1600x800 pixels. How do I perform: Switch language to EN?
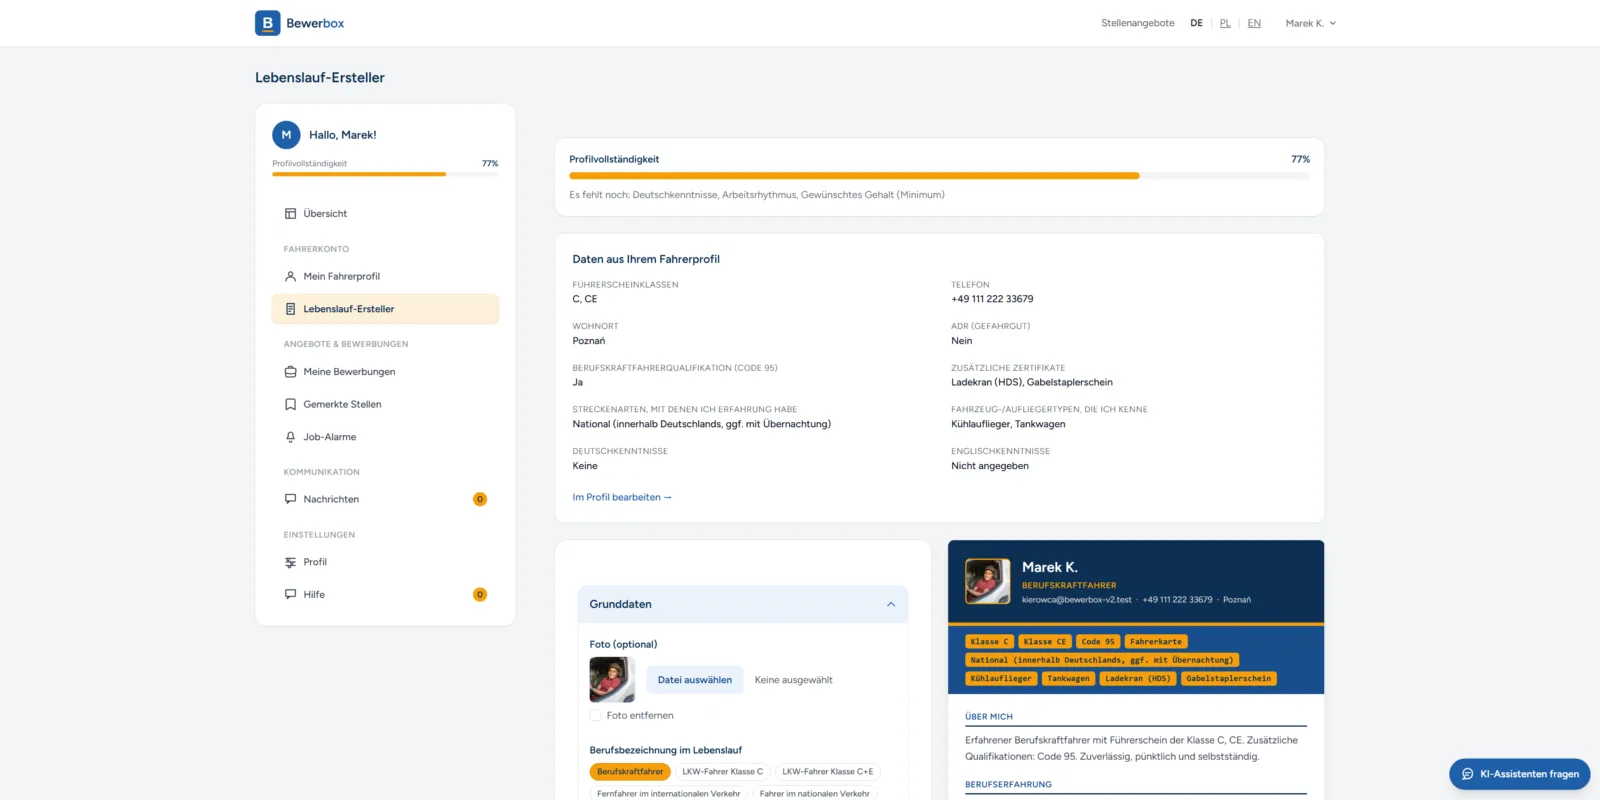[1254, 23]
